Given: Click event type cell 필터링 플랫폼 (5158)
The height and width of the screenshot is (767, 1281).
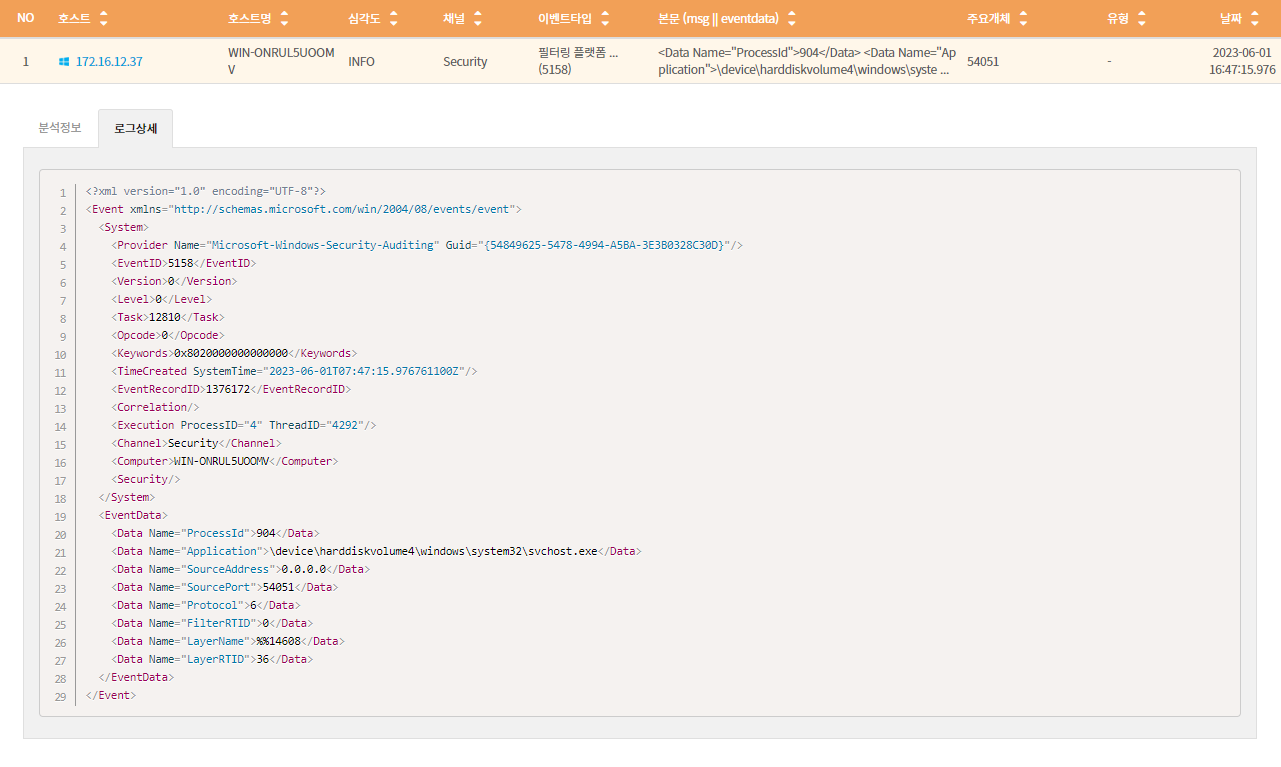Looking at the screenshot, I should point(578,61).
